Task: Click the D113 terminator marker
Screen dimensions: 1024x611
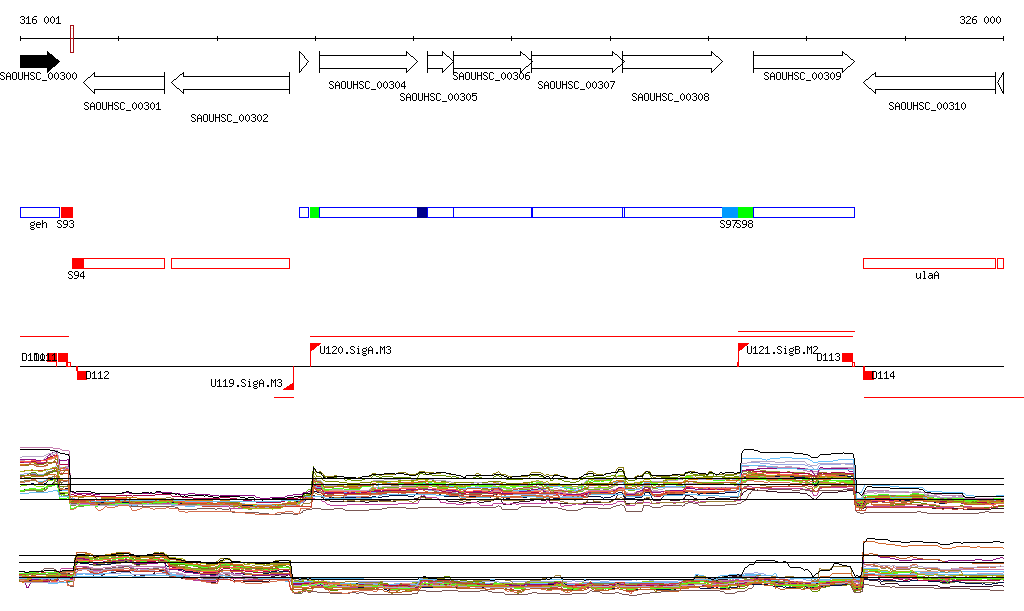Action: (x=847, y=357)
